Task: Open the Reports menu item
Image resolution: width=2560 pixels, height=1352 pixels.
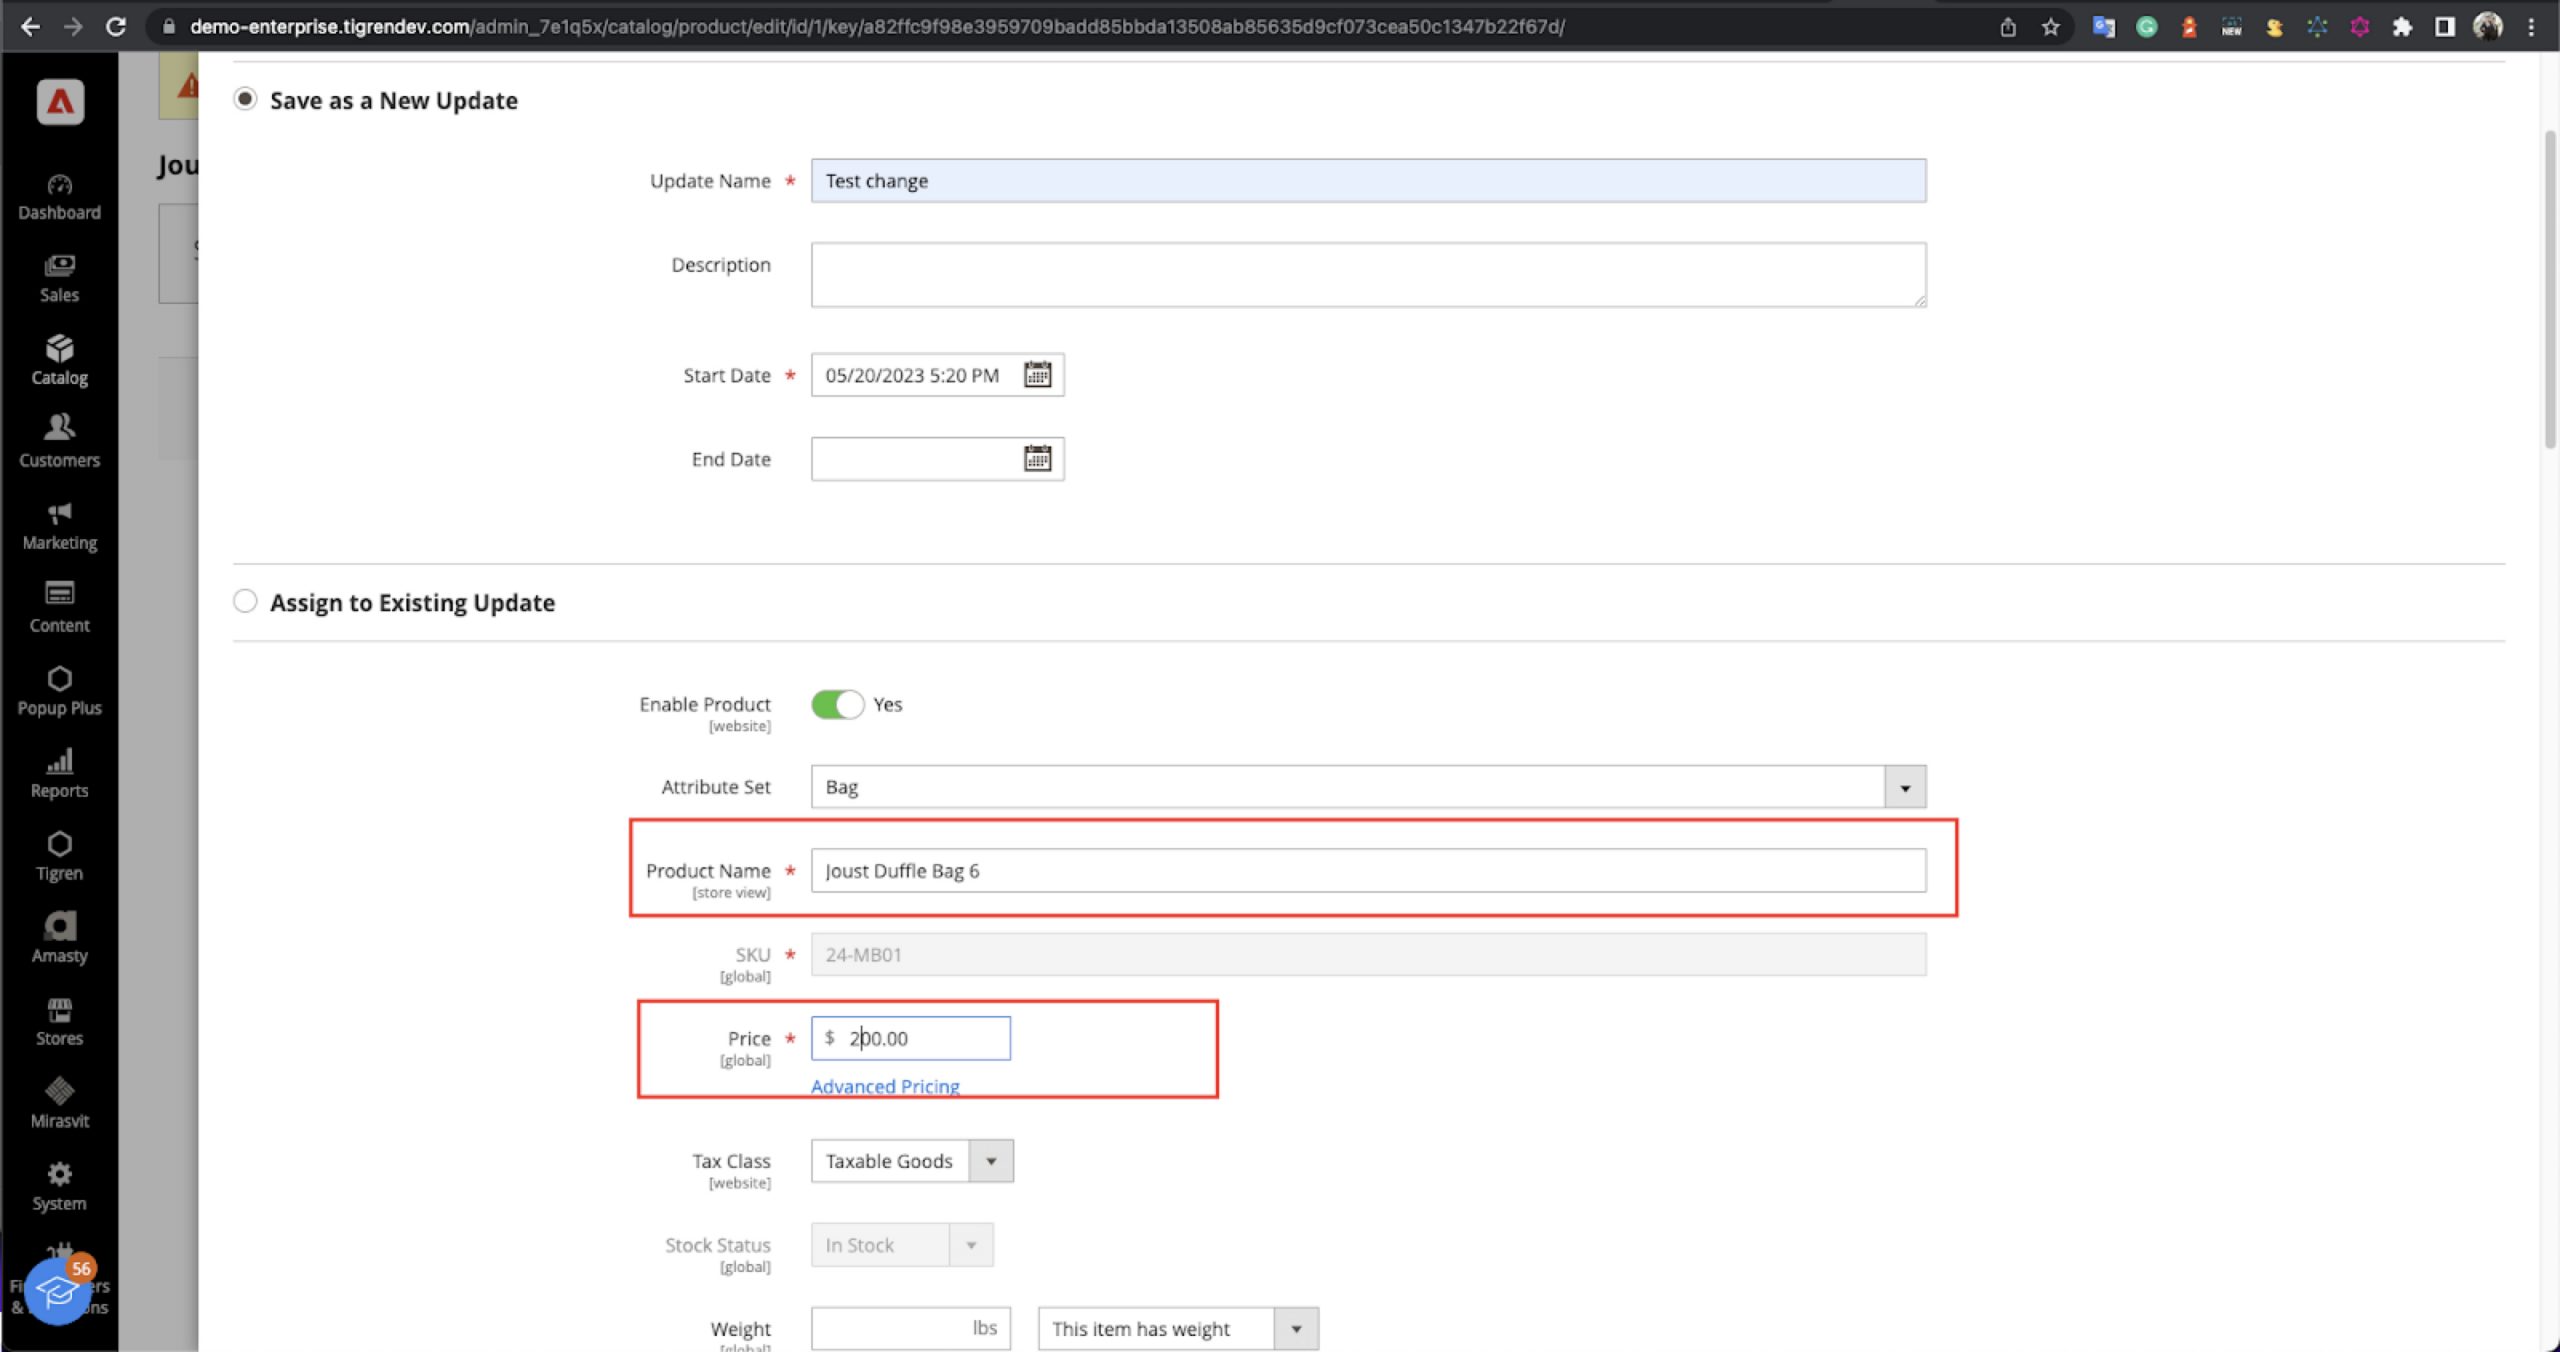Action: 59,774
